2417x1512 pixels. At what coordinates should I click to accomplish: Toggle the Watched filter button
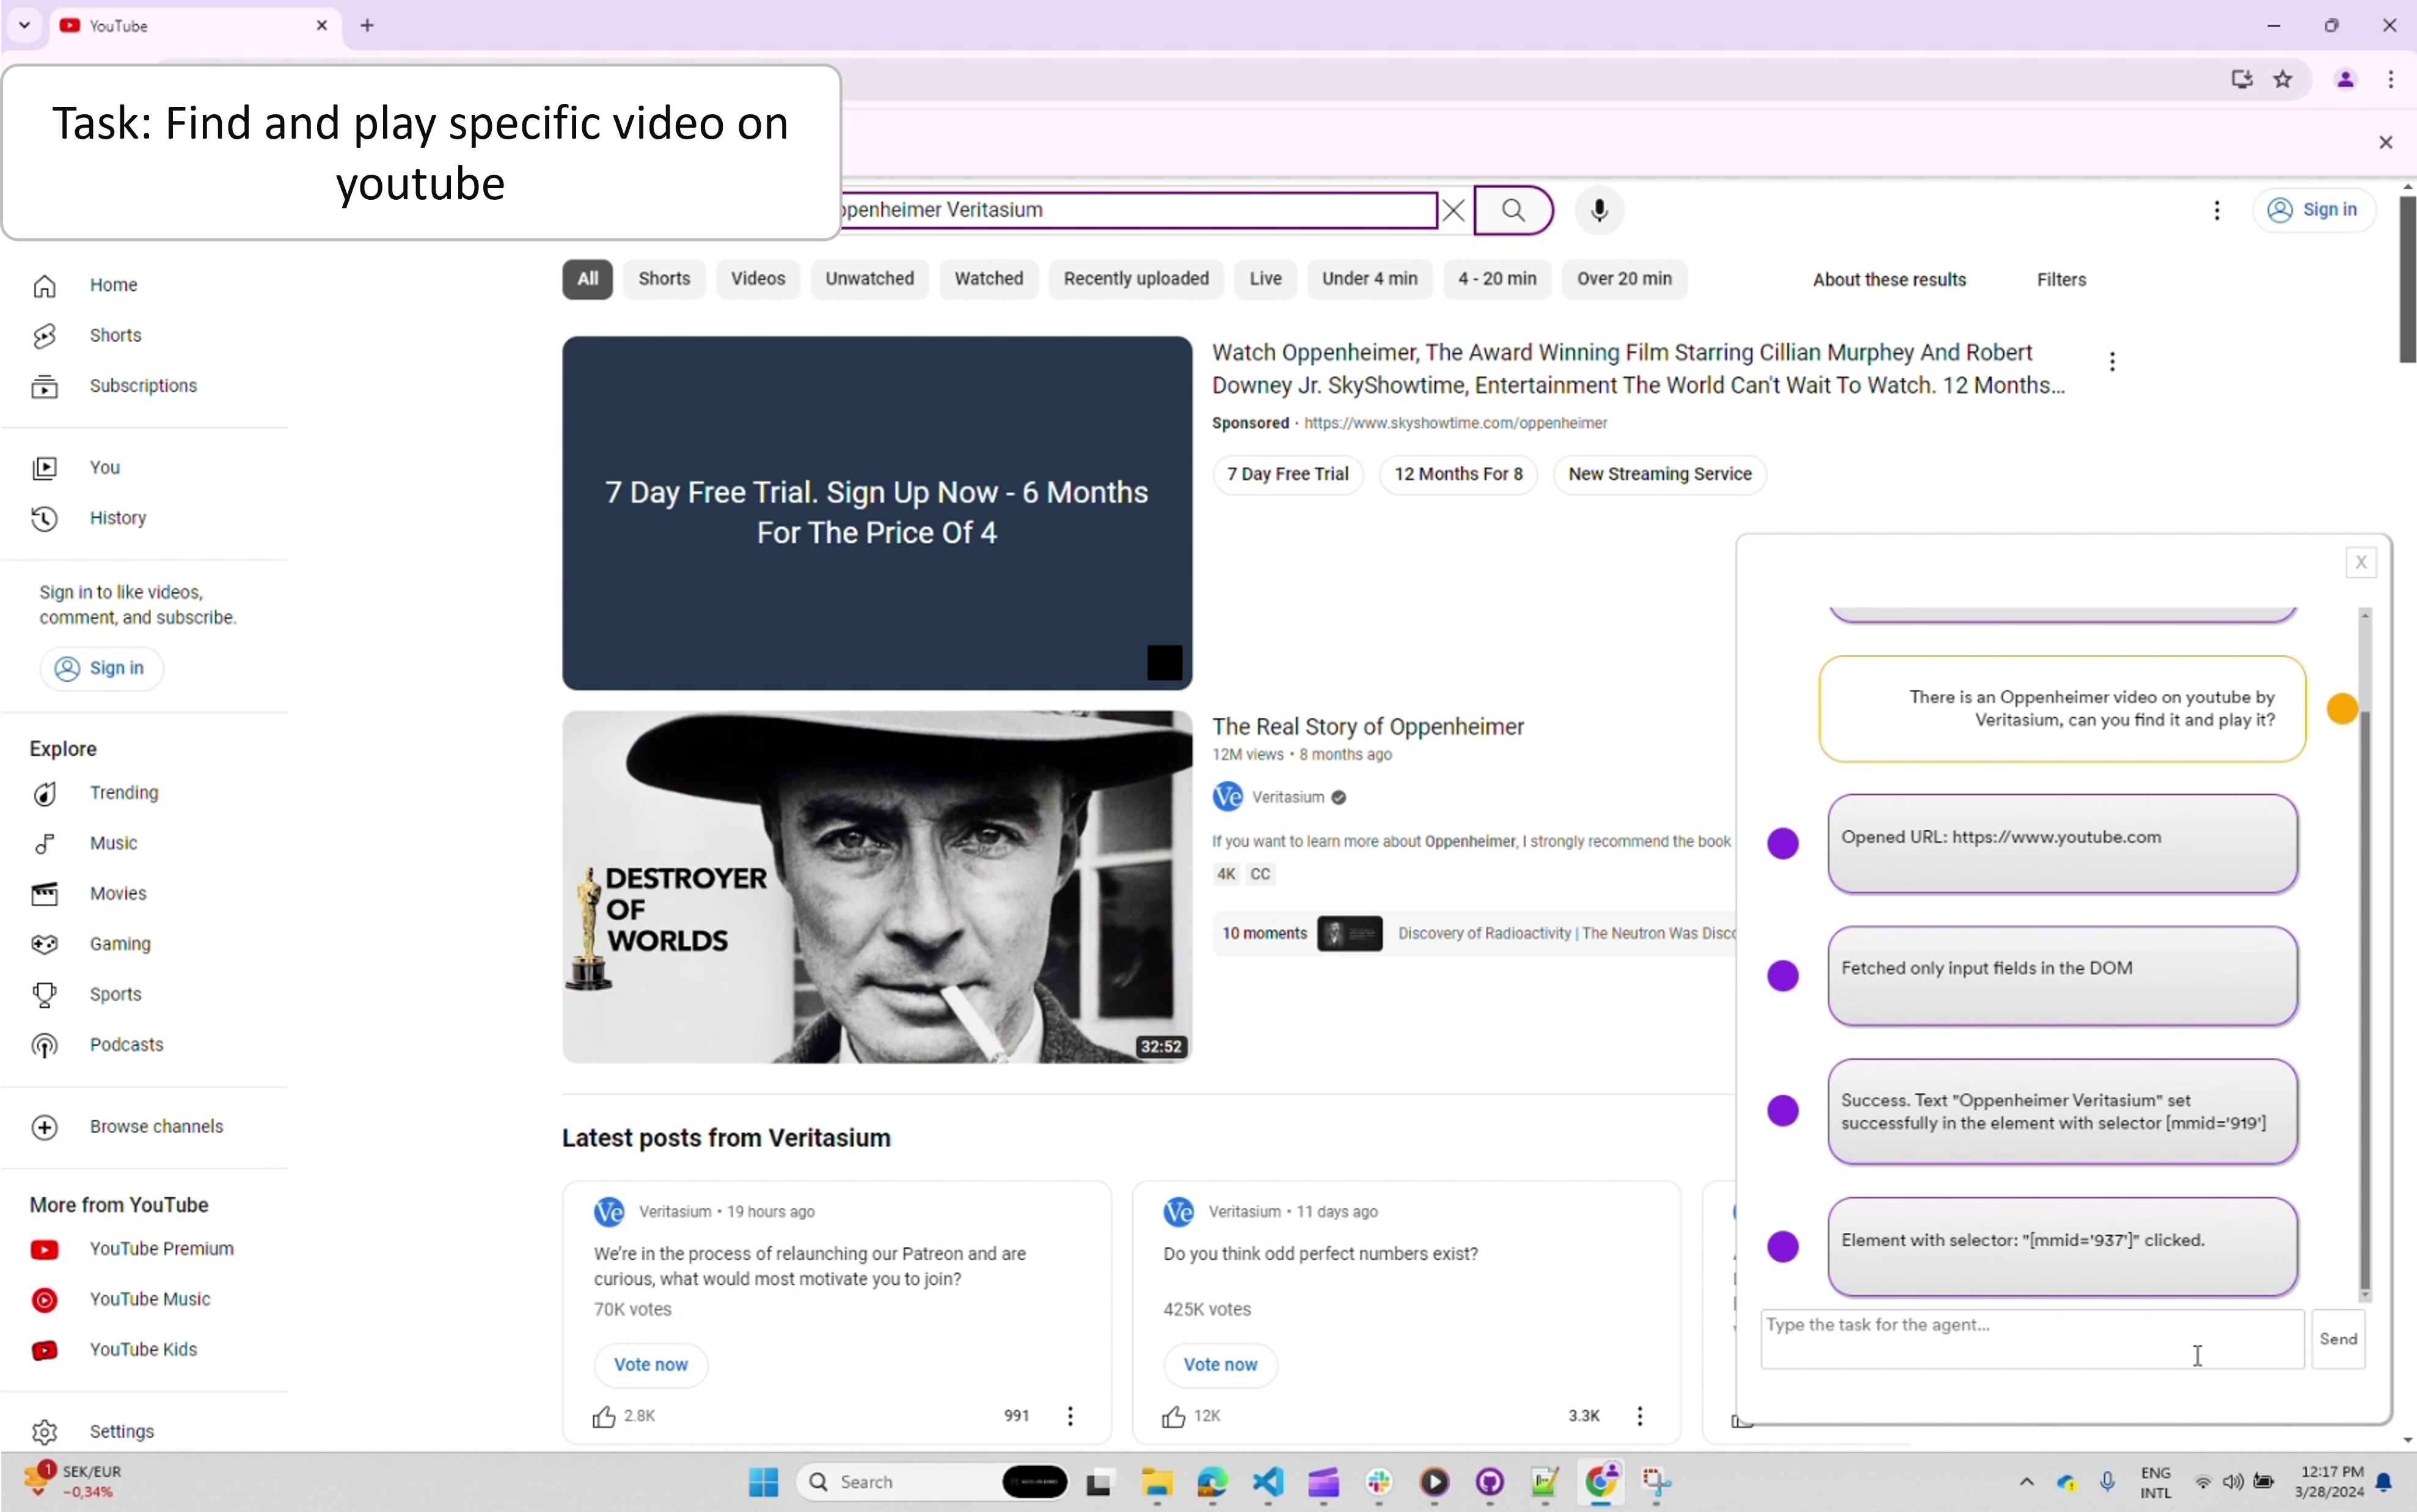[x=987, y=279]
